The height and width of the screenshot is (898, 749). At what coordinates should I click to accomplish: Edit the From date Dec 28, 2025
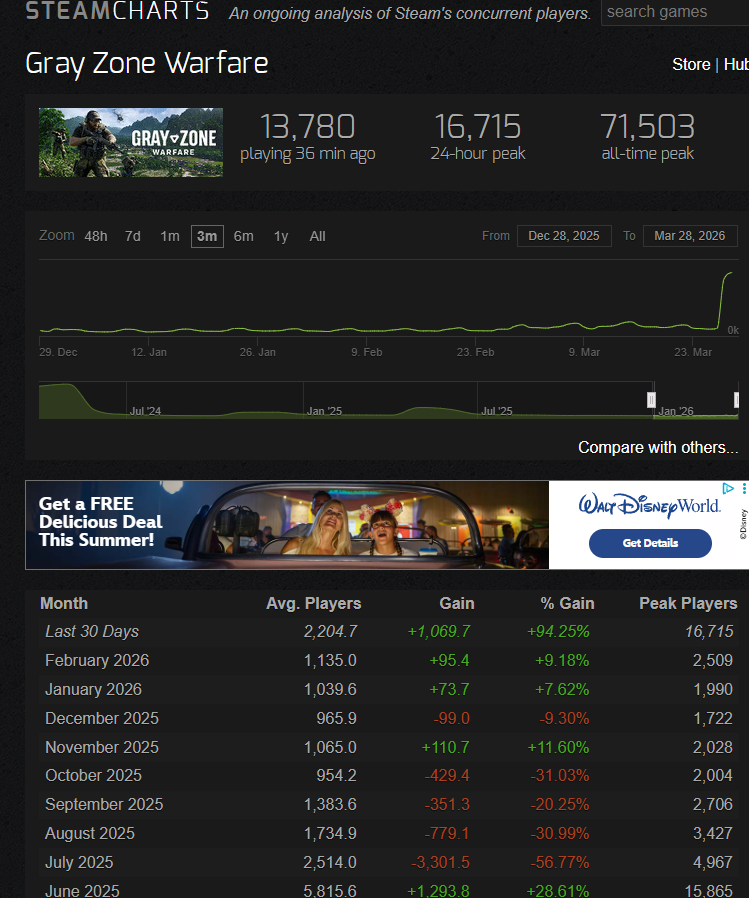click(x=564, y=236)
